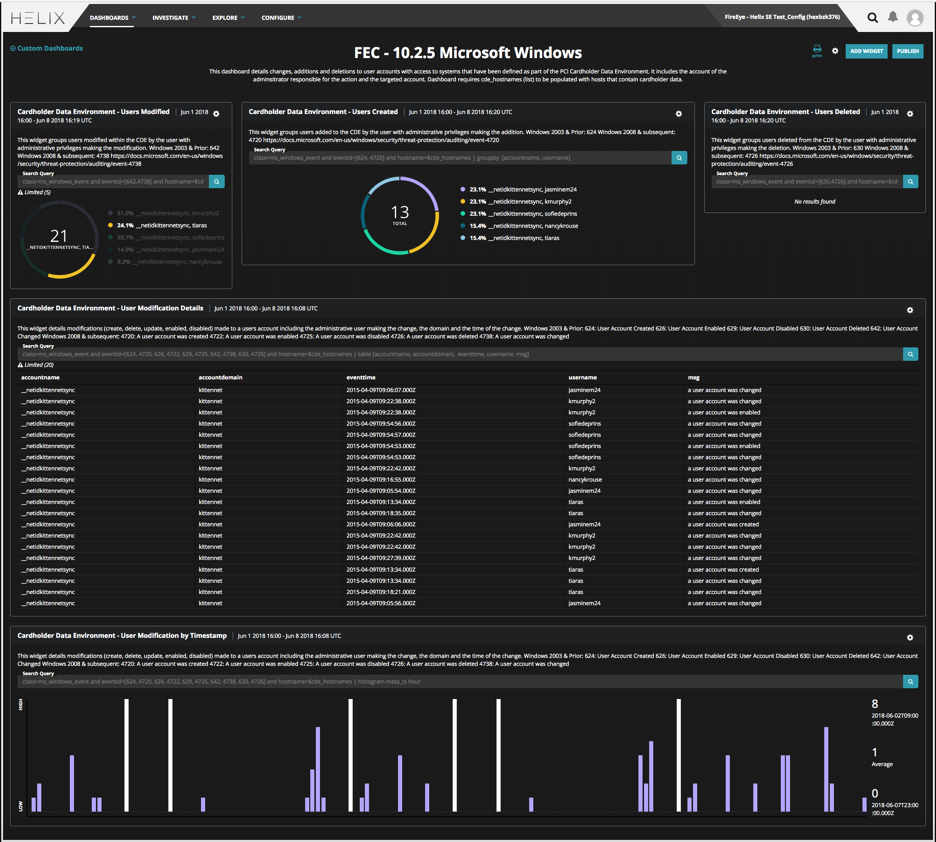
Task: Select legend swatch for 23.1% jasminem24
Action: tap(463, 189)
